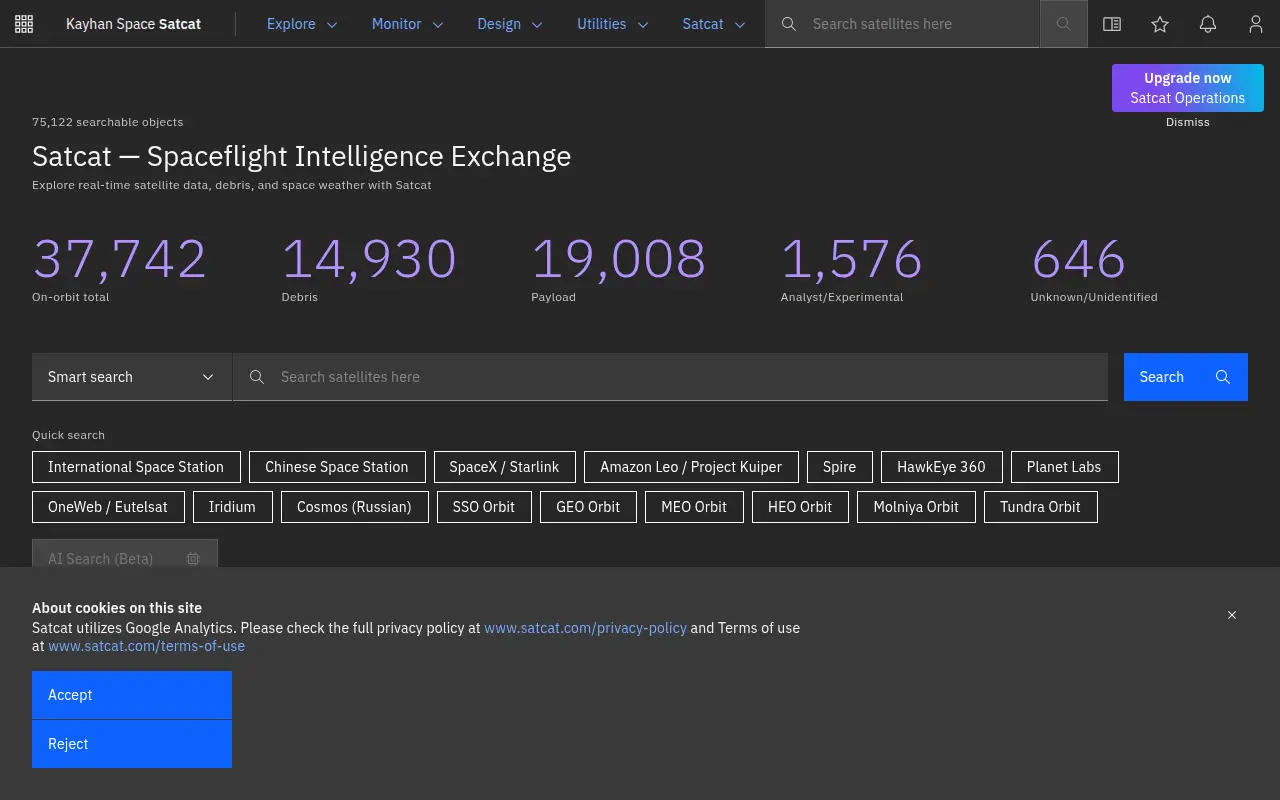
Task: Dismiss the Upgrade now banner
Action: 1188,122
